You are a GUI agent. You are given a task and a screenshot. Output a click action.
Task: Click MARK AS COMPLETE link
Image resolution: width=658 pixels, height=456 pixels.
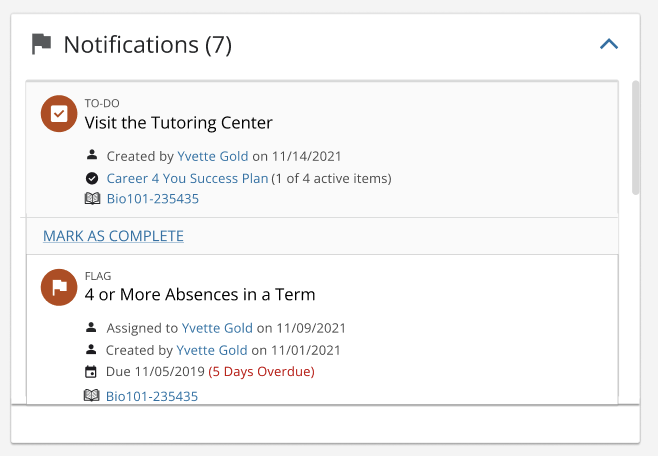[113, 236]
